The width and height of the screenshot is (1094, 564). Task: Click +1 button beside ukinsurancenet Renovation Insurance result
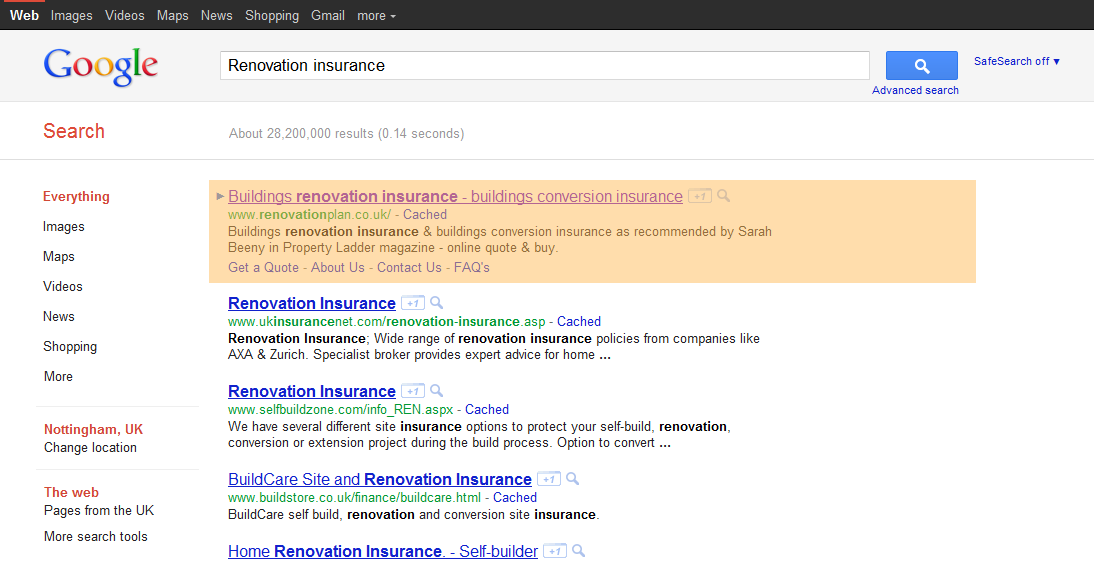(x=412, y=303)
